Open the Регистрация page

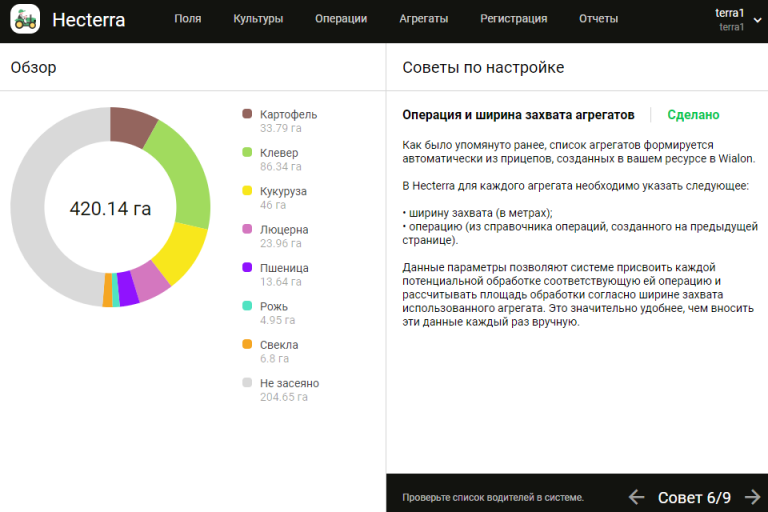point(513,18)
